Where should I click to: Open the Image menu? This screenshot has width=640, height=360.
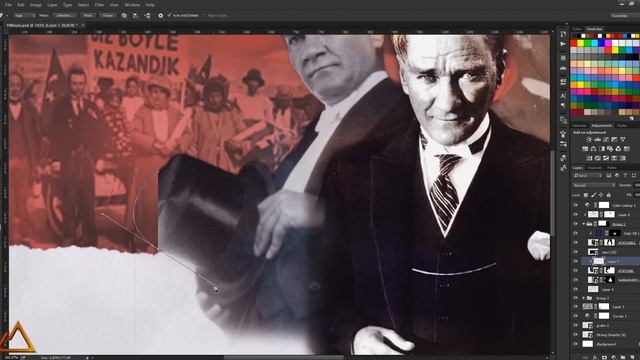36,5
